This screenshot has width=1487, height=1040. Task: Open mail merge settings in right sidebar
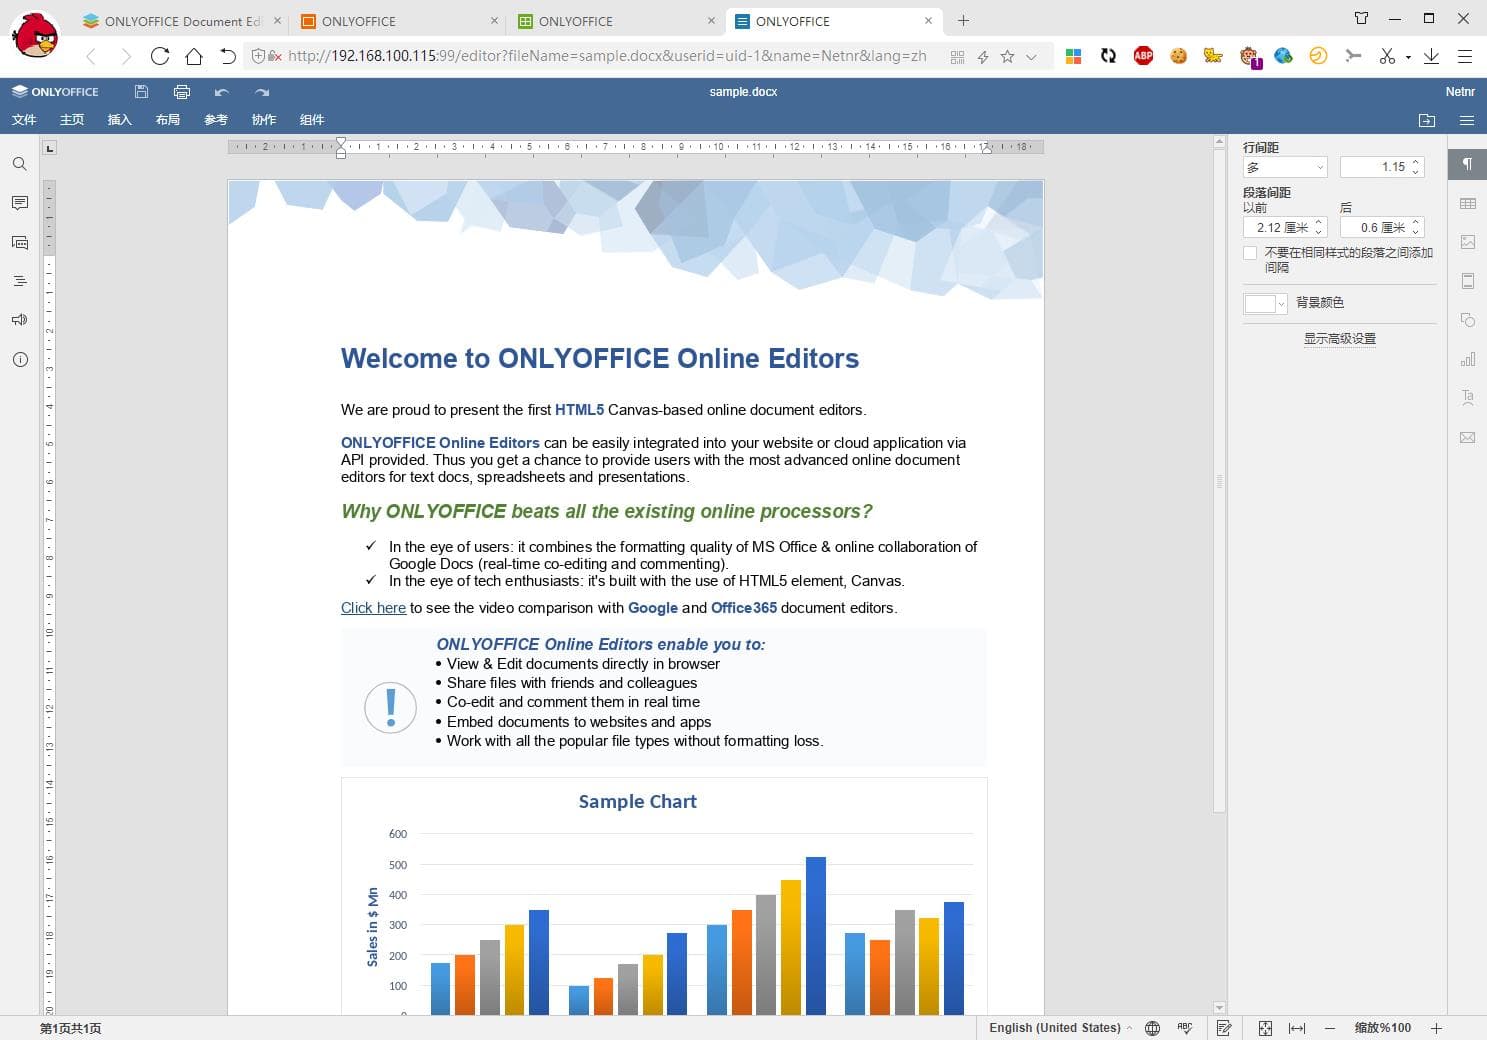1467,437
